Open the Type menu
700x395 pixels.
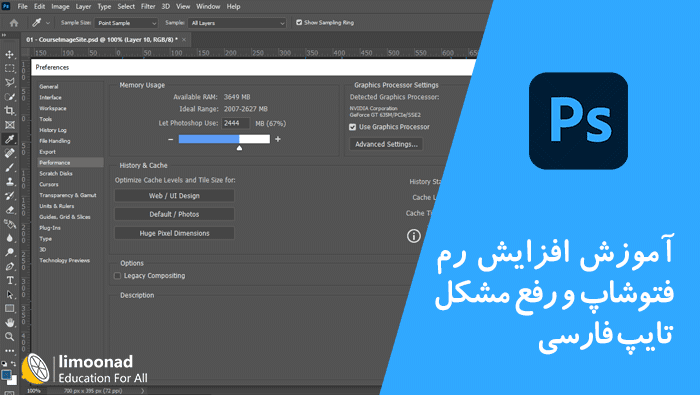click(x=104, y=6)
